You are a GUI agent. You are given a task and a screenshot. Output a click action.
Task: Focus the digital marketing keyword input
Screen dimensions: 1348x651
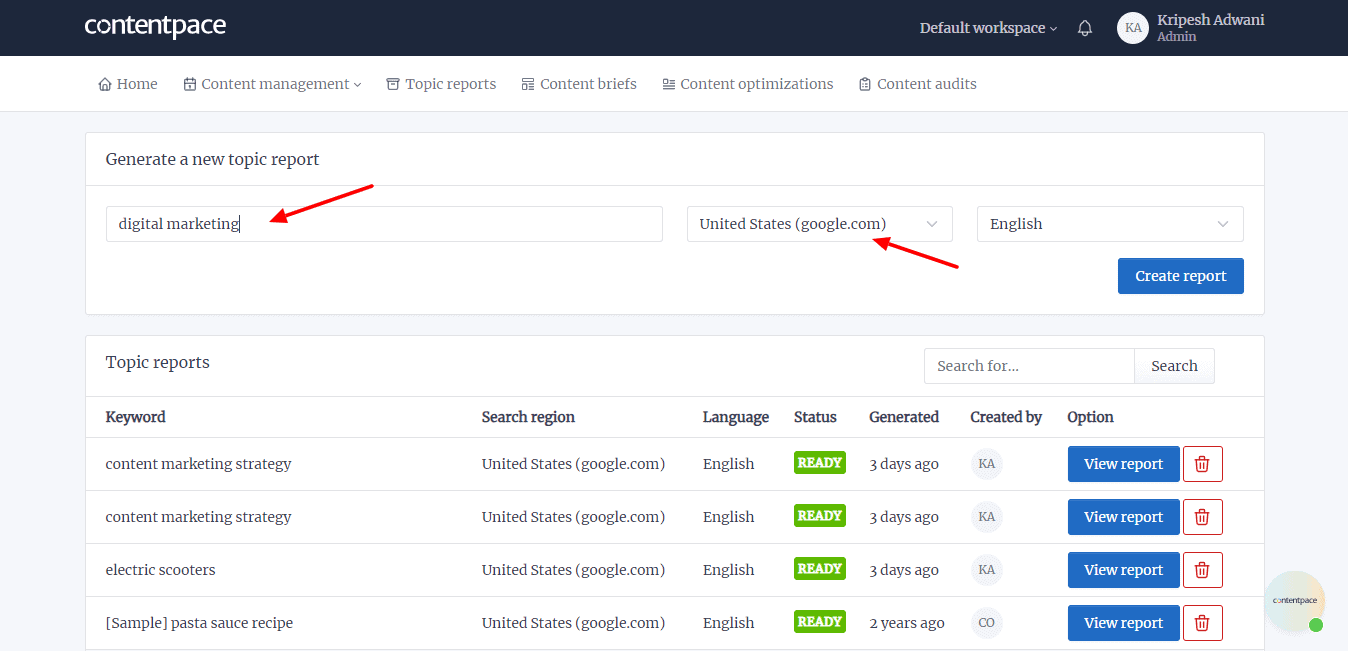click(384, 224)
